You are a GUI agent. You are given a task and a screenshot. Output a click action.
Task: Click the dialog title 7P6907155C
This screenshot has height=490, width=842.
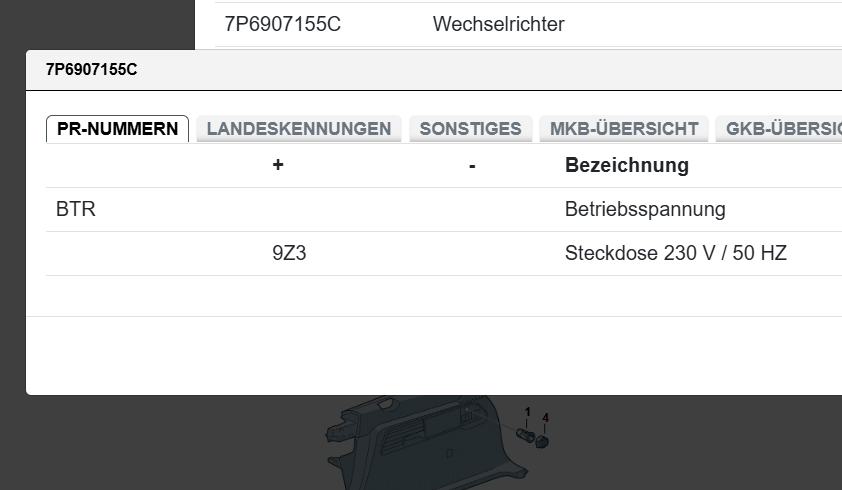click(91, 70)
